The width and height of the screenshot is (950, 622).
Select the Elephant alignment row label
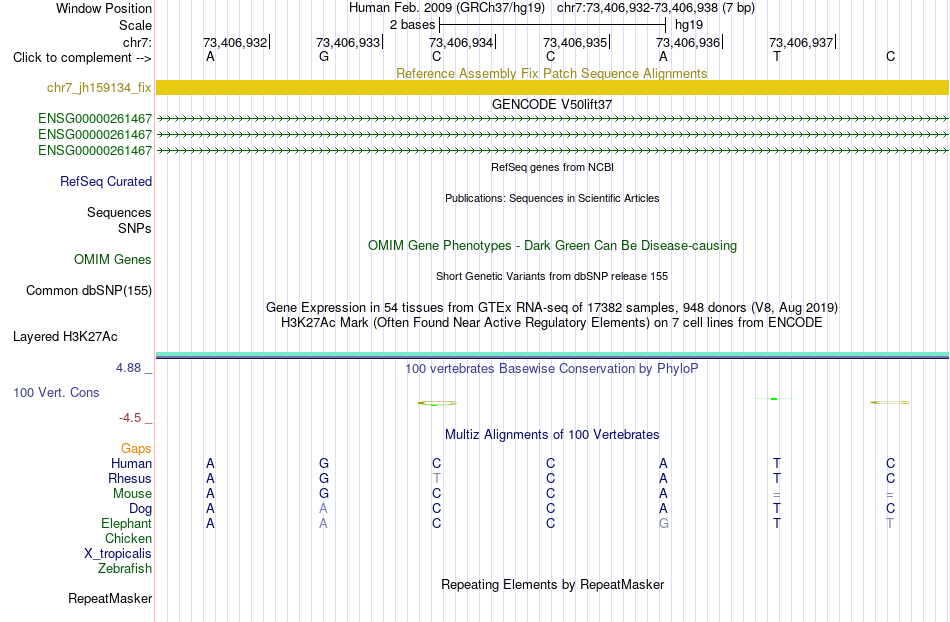tap(126, 523)
